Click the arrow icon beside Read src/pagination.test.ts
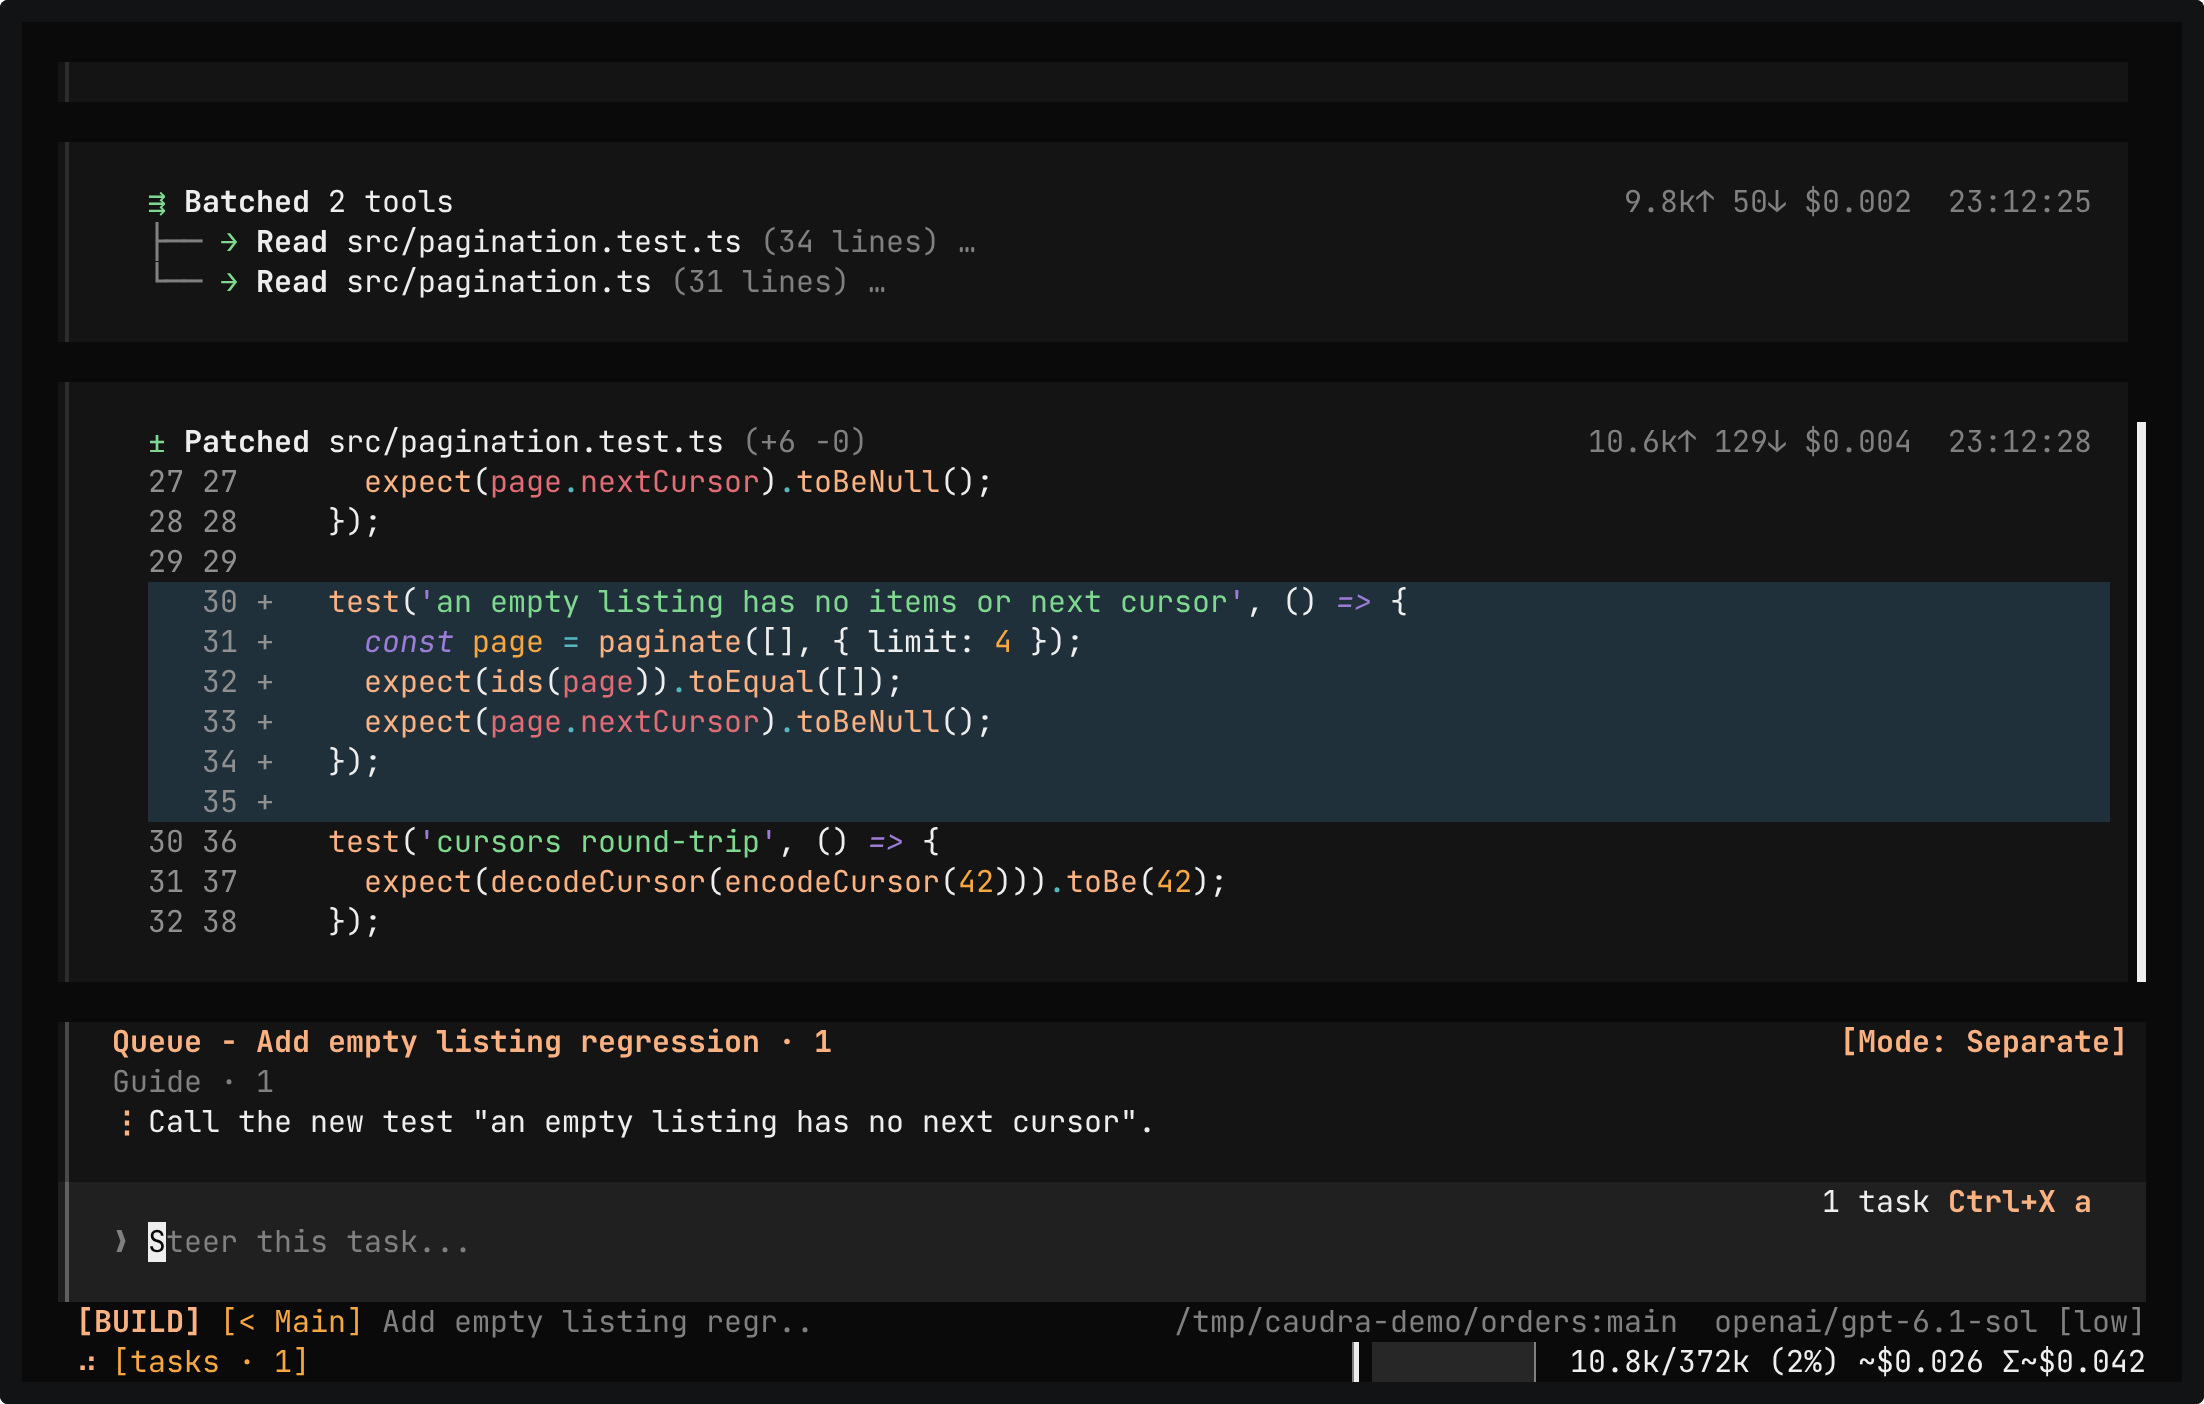Image resolution: width=2204 pixels, height=1404 pixels. pos(229,243)
